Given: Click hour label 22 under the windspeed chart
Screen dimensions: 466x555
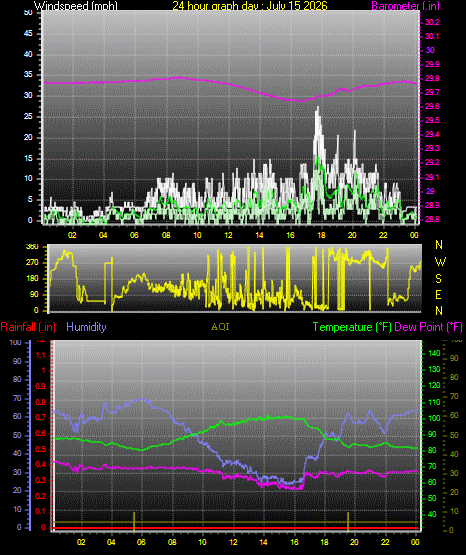Looking at the screenshot, I should pos(383,235).
